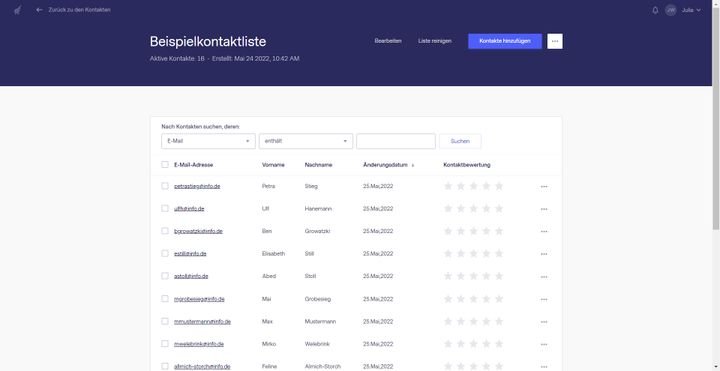Click the sort arrow next to Änderungsdatum
The width and height of the screenshot is (720, 371).
pos(413,165)
